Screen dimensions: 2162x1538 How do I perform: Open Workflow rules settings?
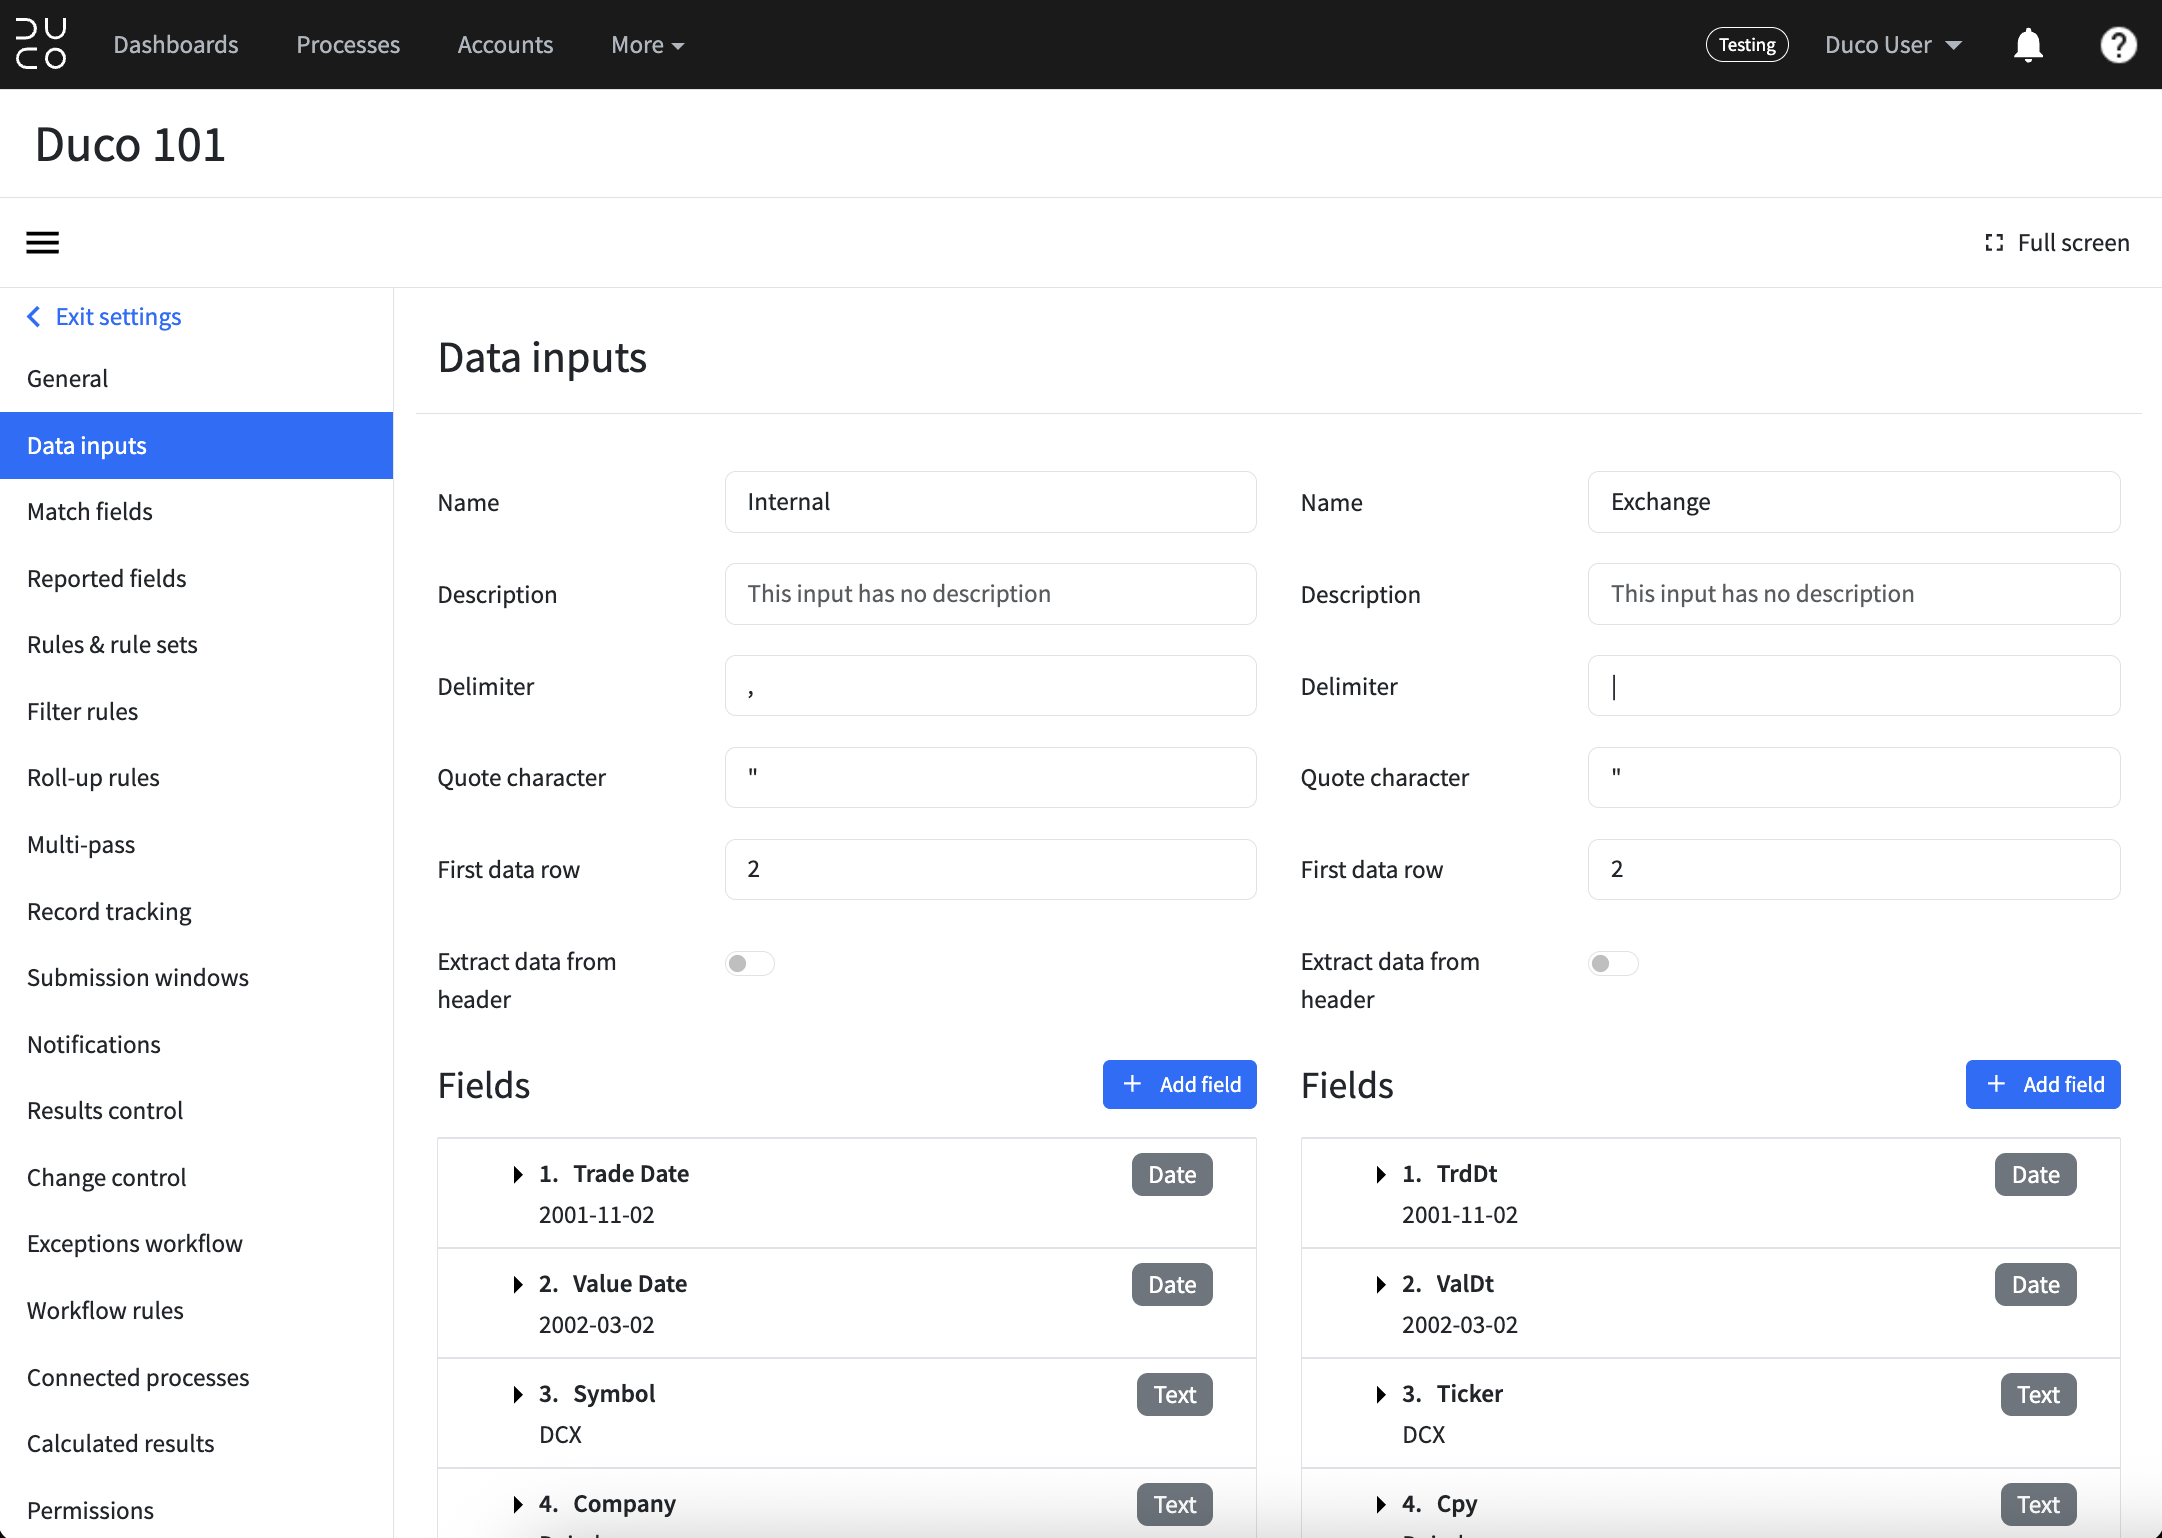tap(196, 1310)
